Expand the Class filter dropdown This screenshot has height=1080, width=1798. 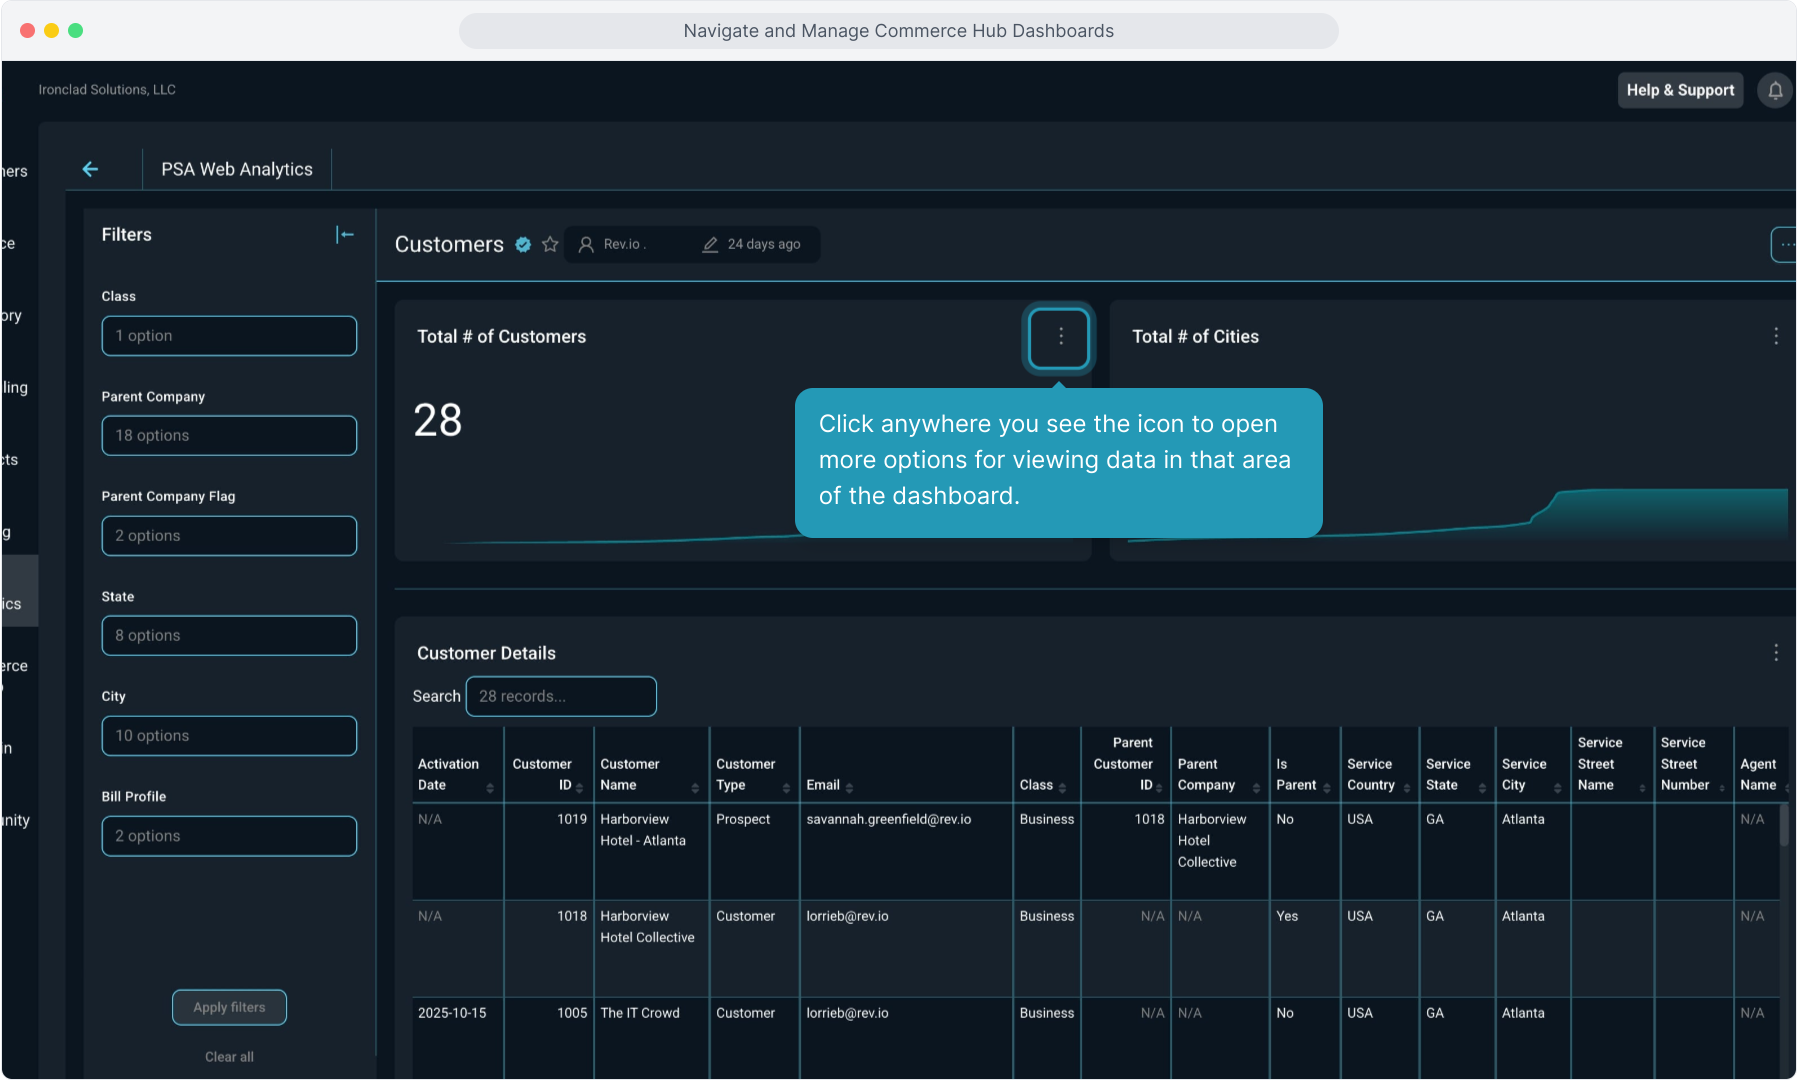point(229,336)
